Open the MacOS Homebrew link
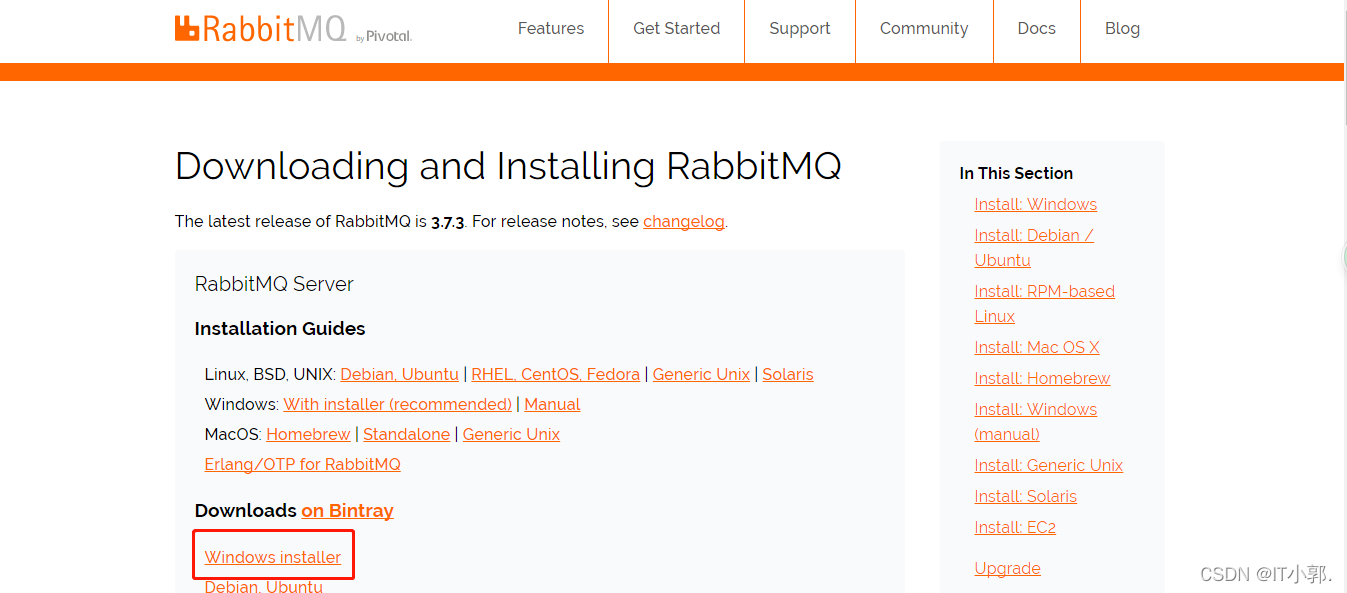The height and width of the screenshot is (593, 1347). click(x=308, y=434)
